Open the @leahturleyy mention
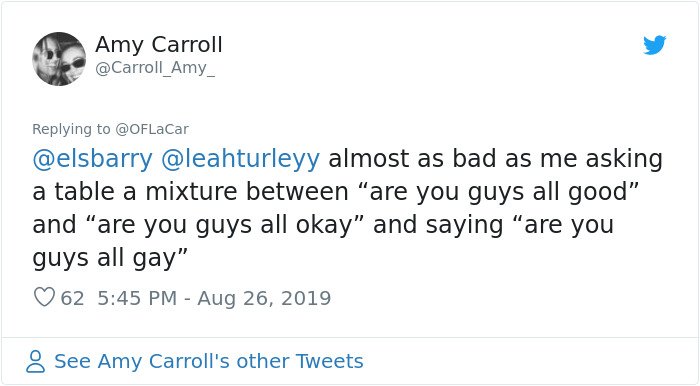The height and width of the screenshot is (386, 700). [x=240, y=159]
